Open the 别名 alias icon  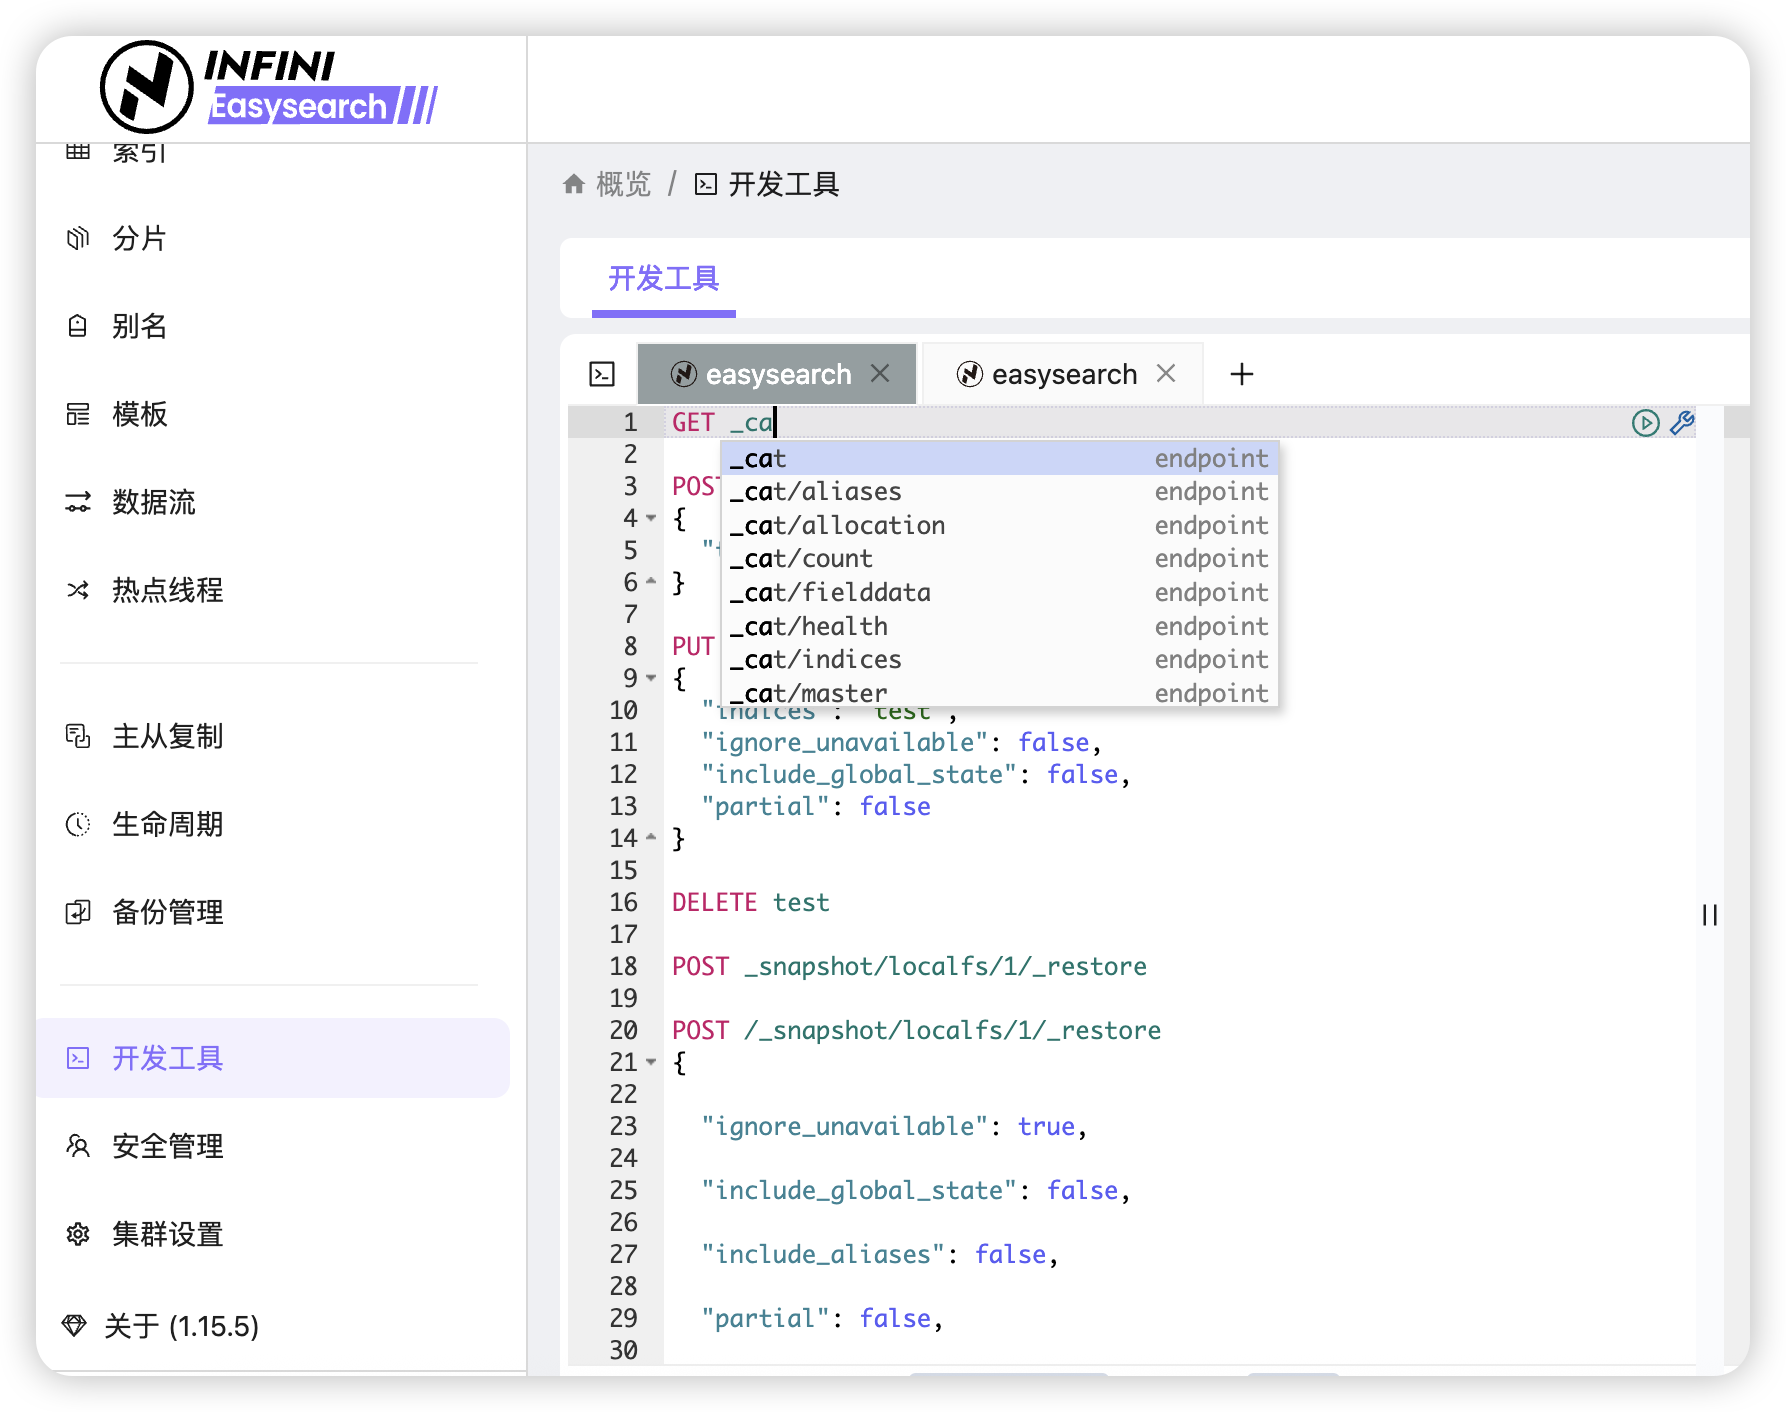tap(78, 326)
